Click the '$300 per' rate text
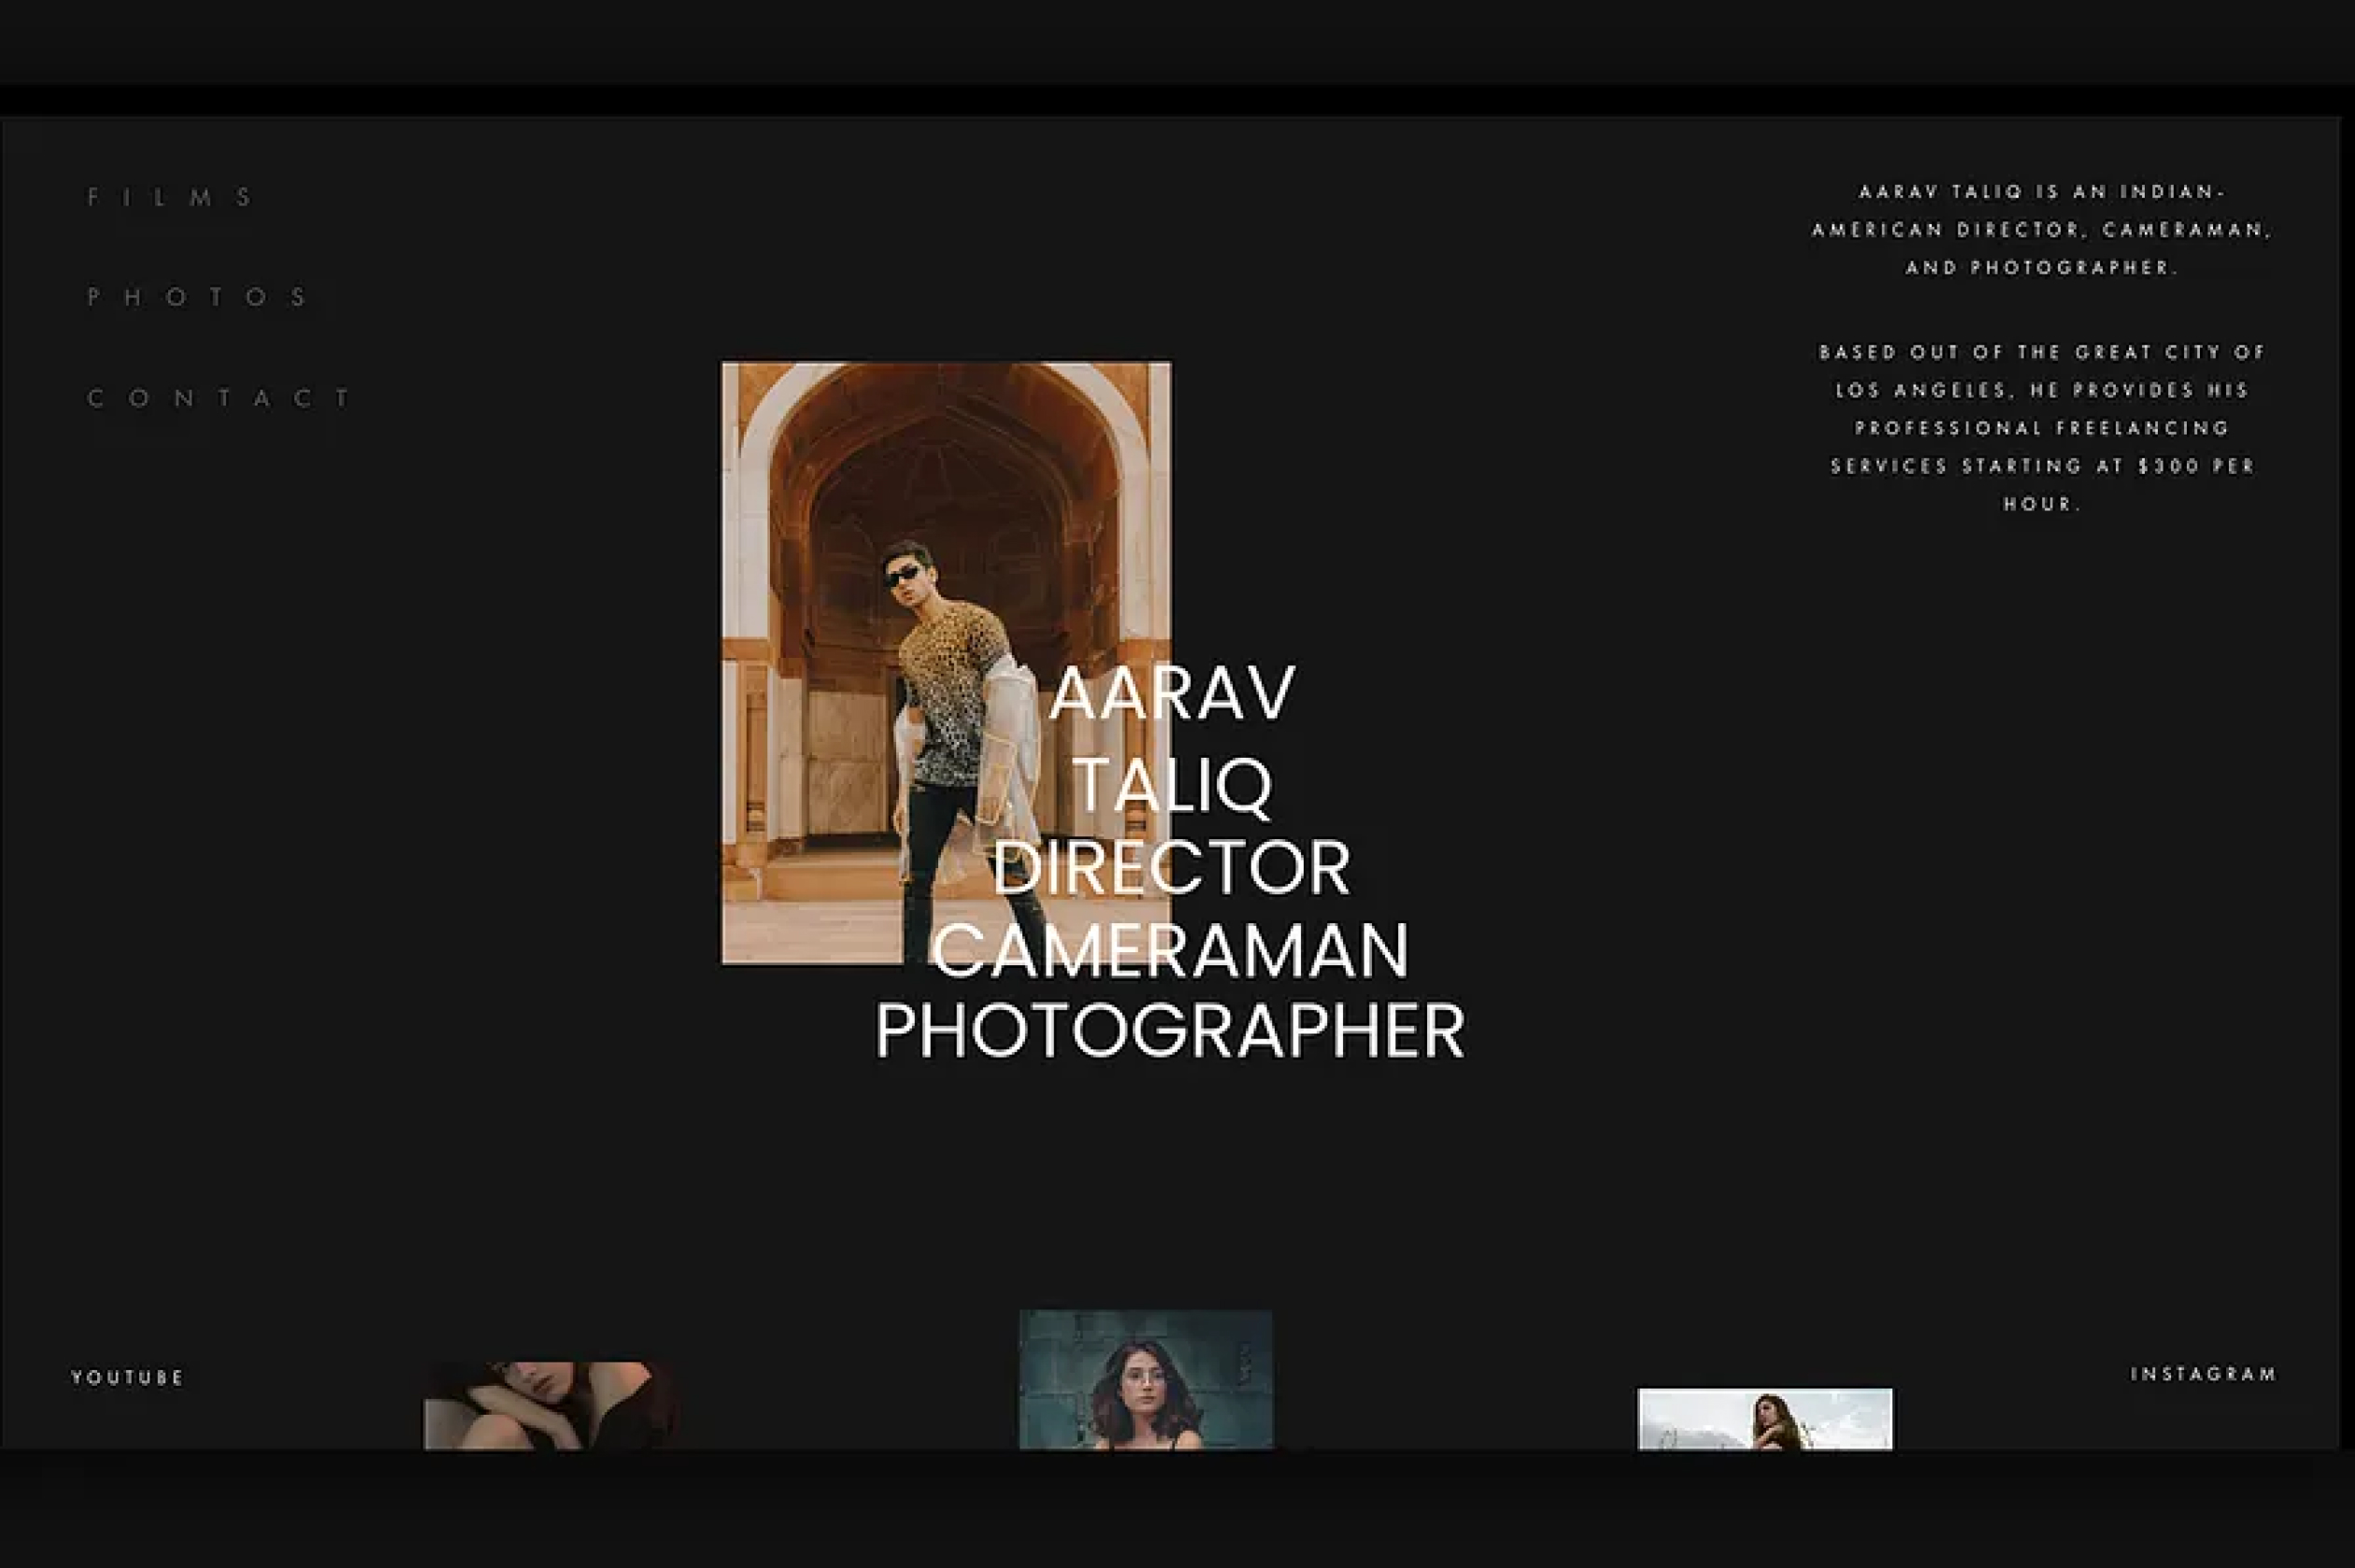 pos(2196,466)
